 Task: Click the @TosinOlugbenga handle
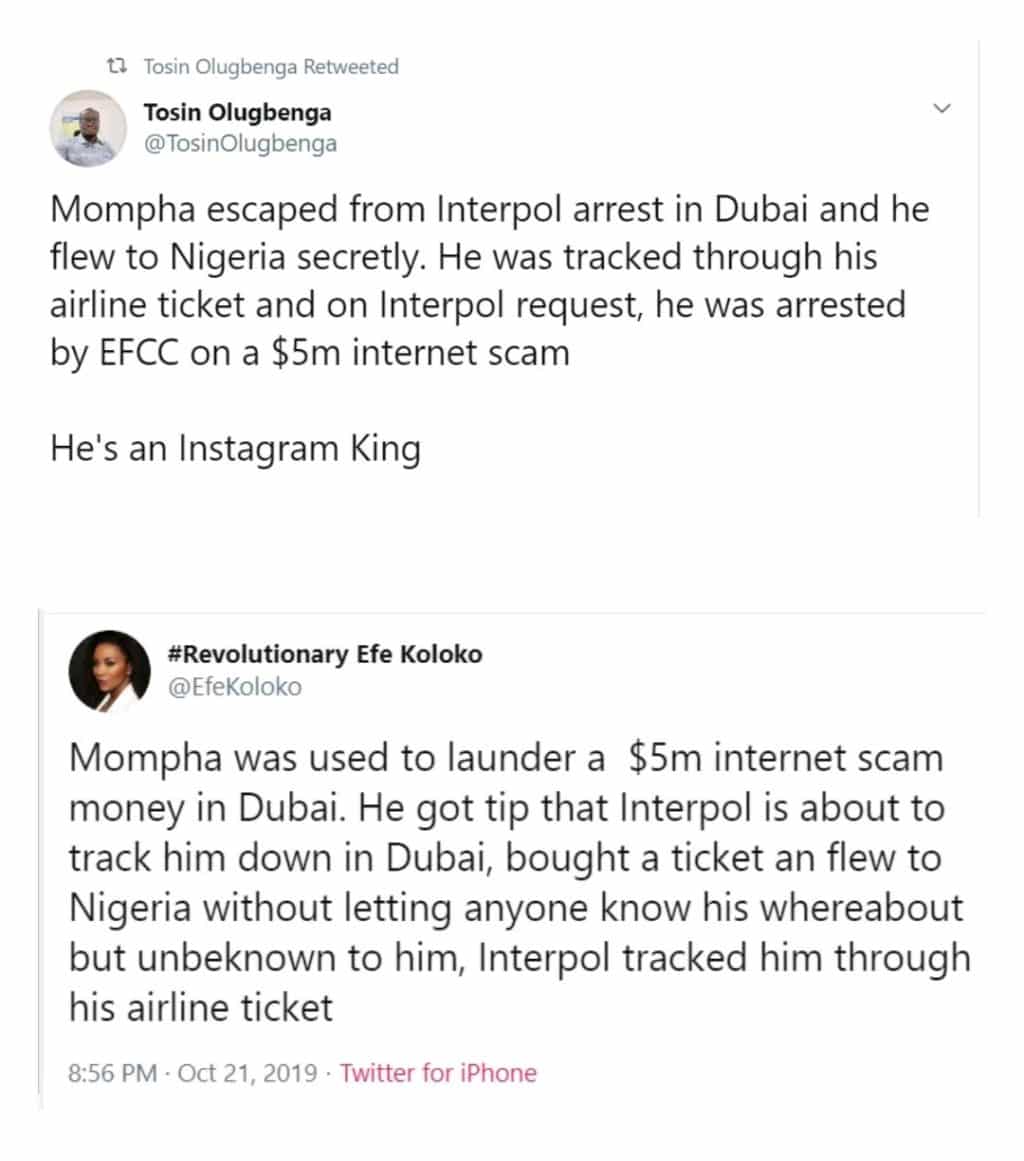tap(240, 143)
